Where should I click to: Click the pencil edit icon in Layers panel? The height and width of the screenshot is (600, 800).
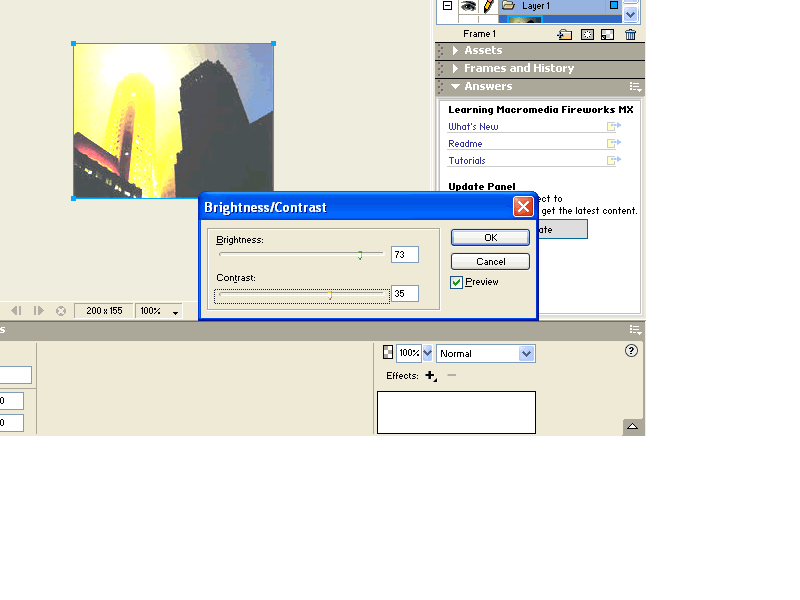(x=488, y=5)
